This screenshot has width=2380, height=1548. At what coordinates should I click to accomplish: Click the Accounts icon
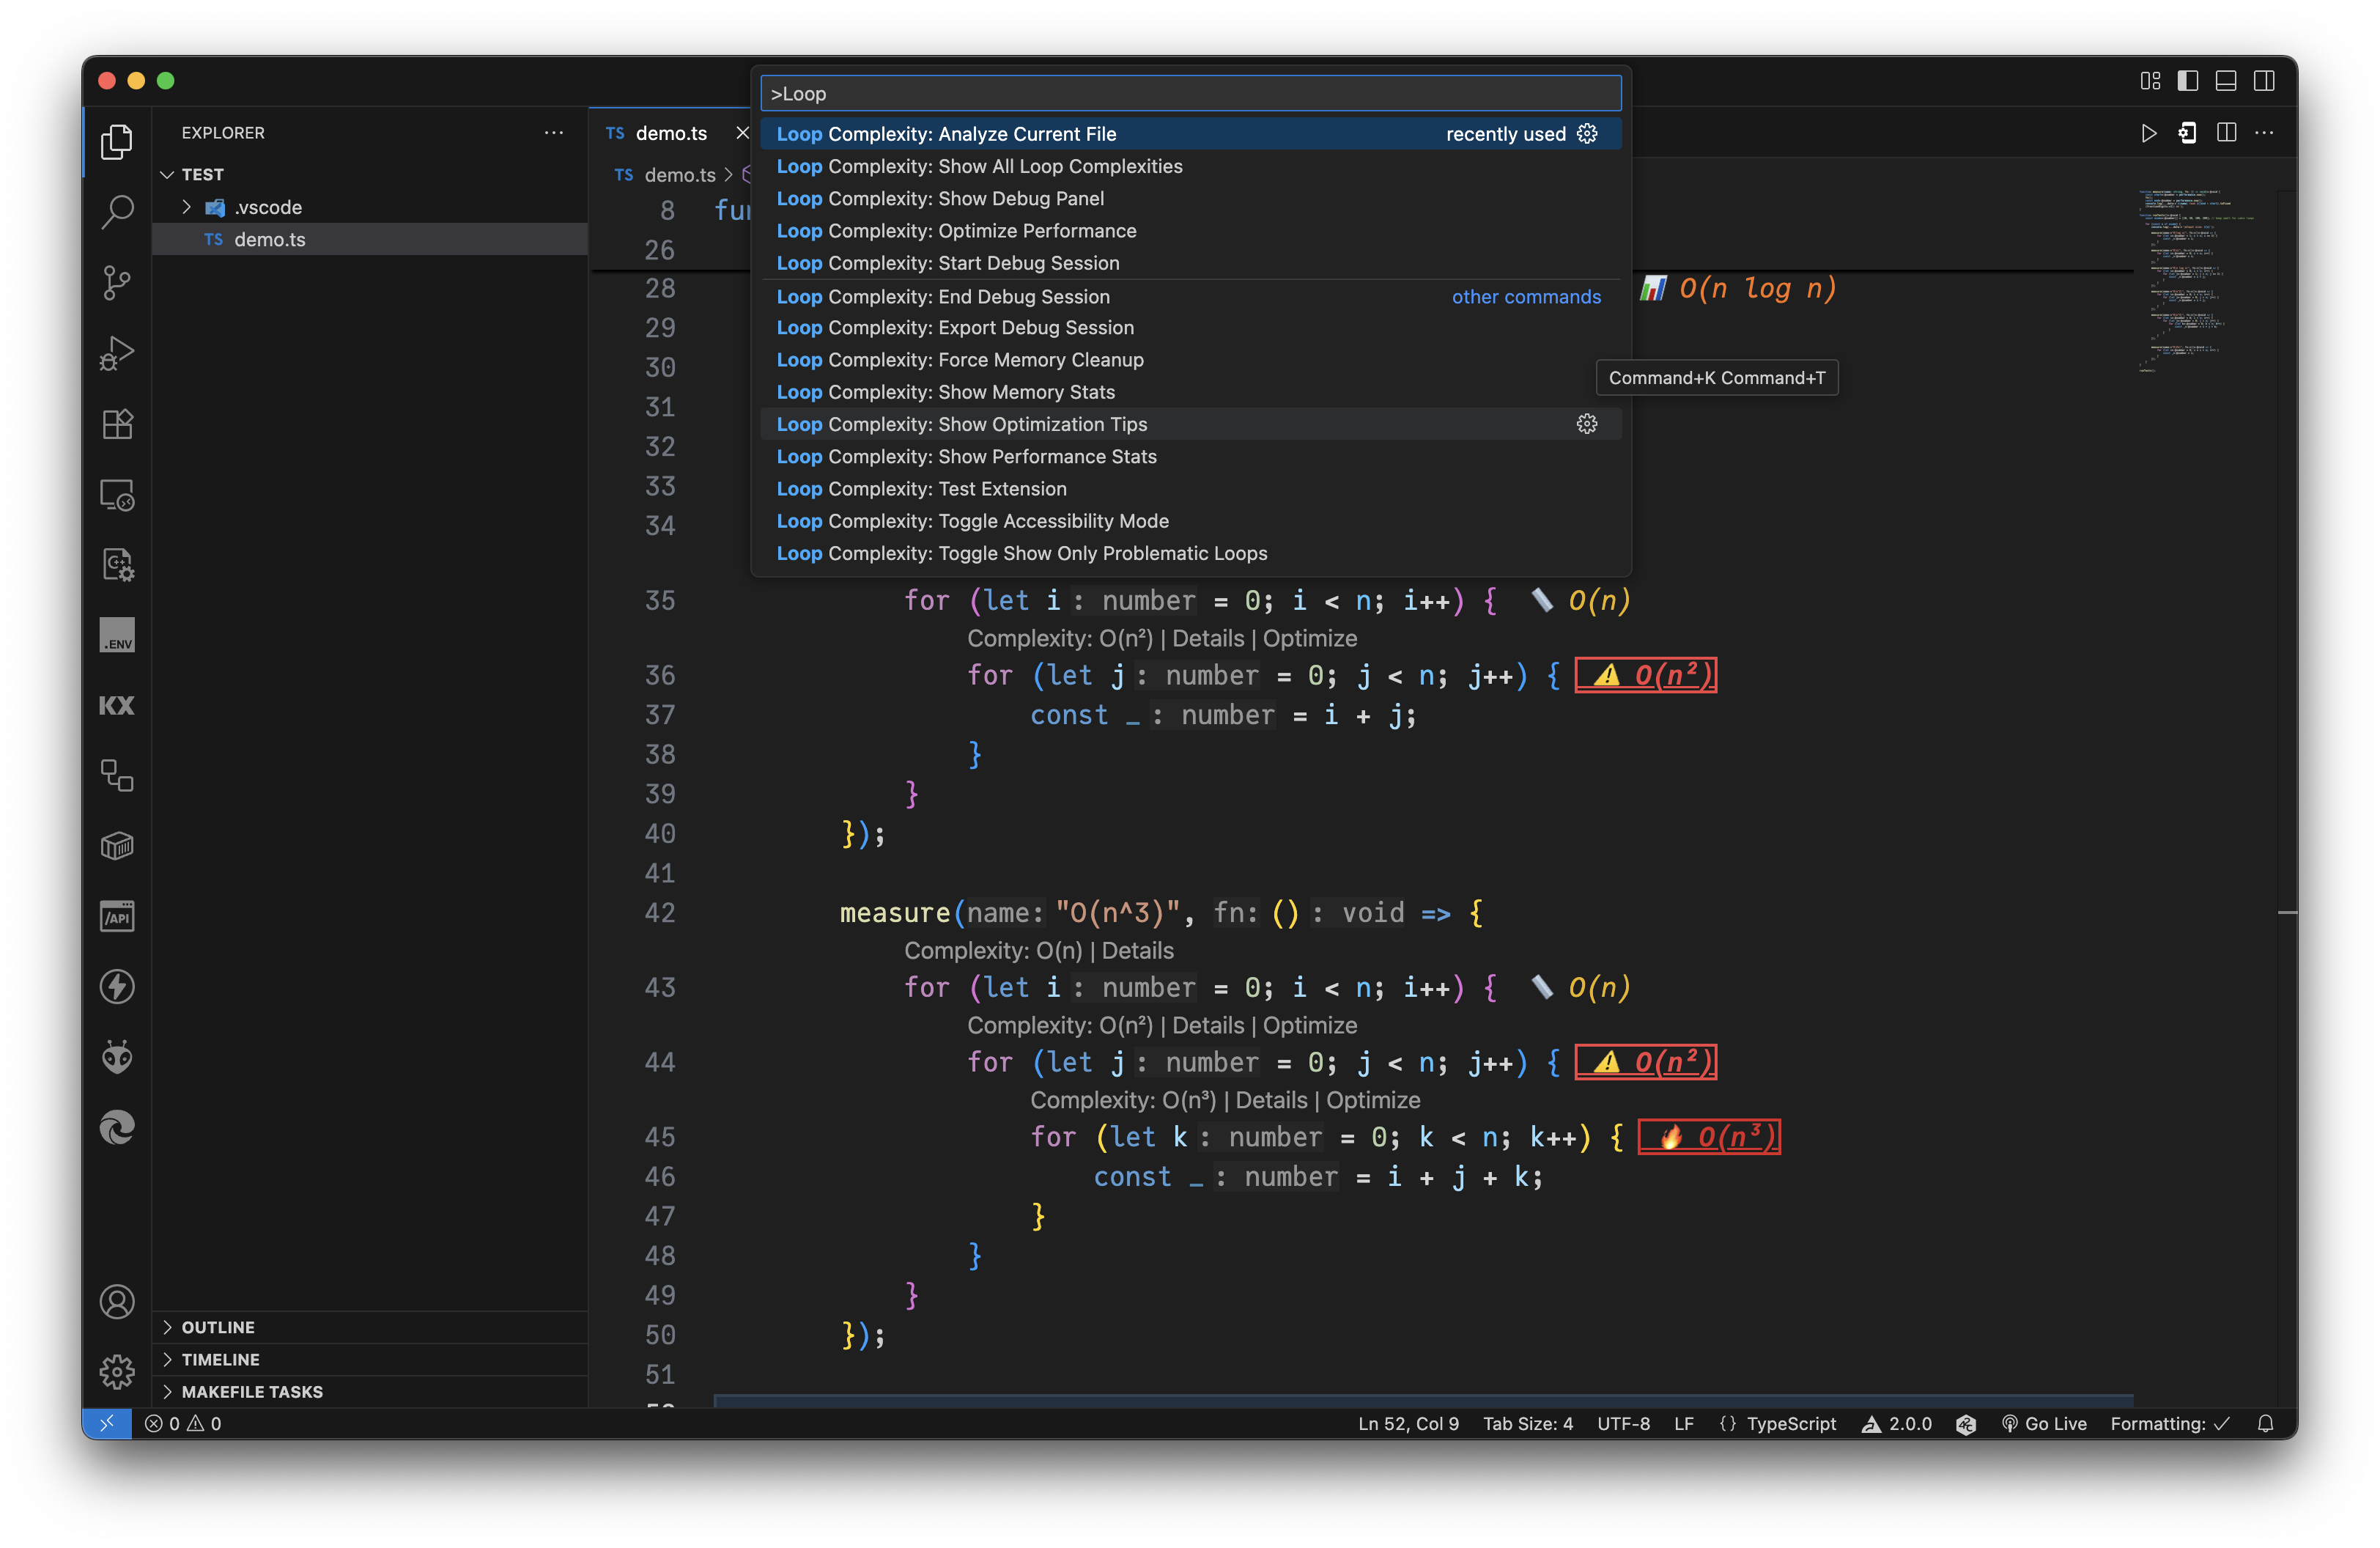coord(117,1301)
